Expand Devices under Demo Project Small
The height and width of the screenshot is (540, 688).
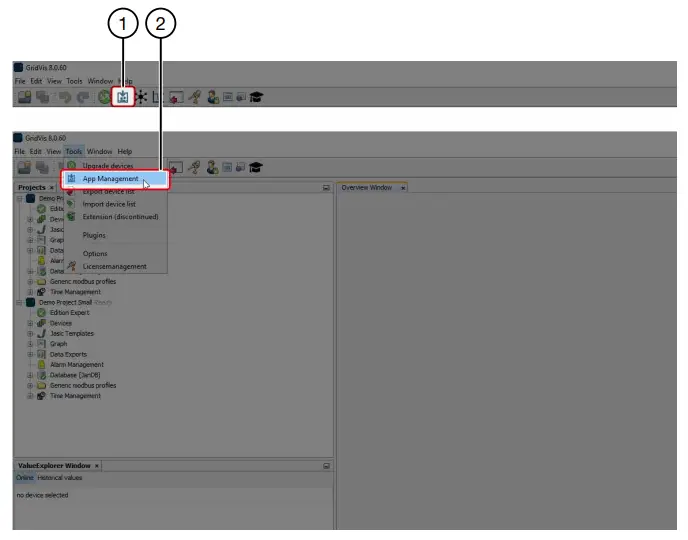(30, 323)
